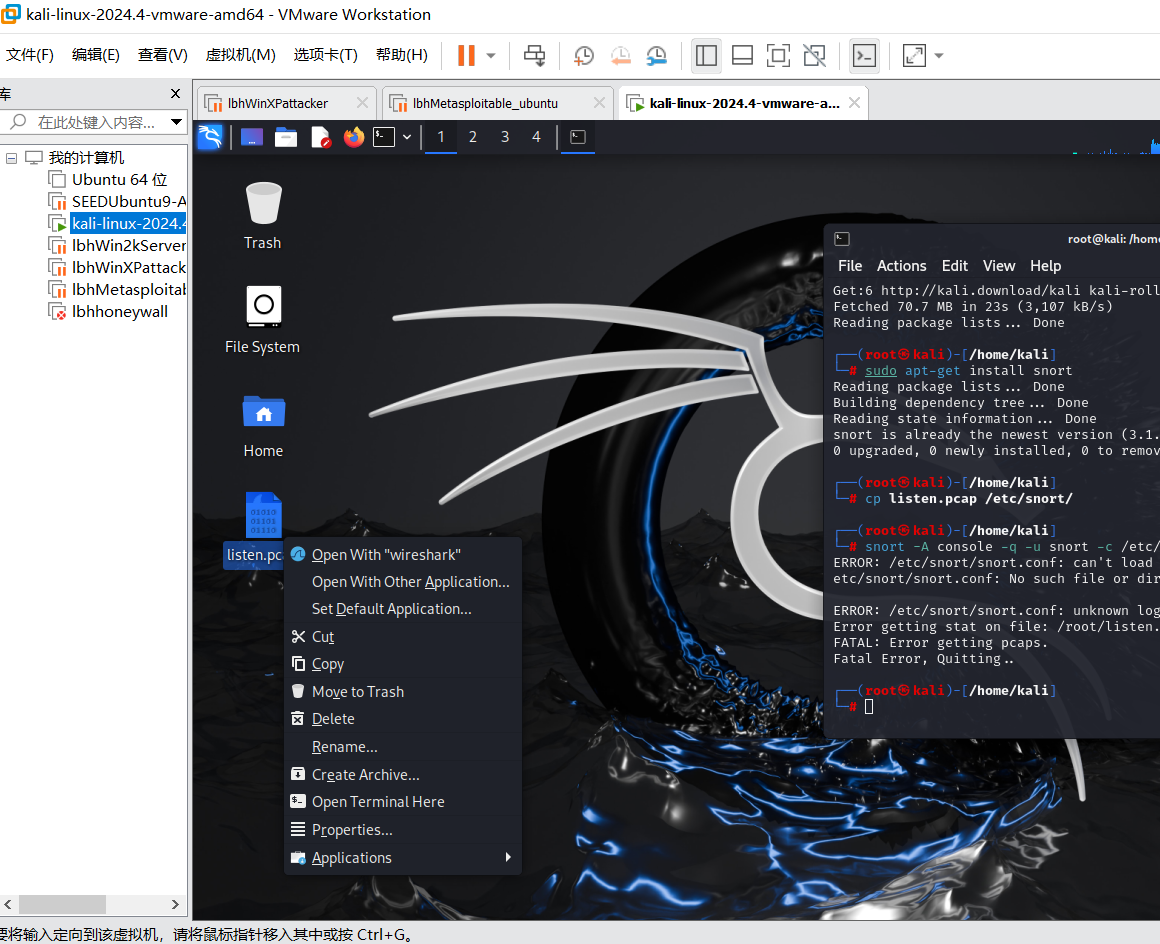Switch to workspace 4

(x=536, y=137)
